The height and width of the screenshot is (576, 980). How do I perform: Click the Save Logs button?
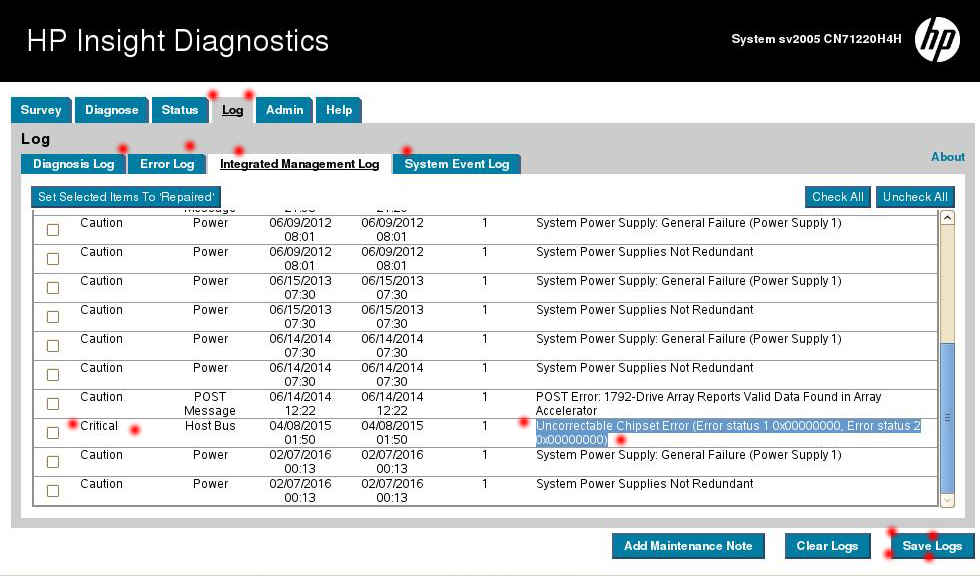(932, 546)
